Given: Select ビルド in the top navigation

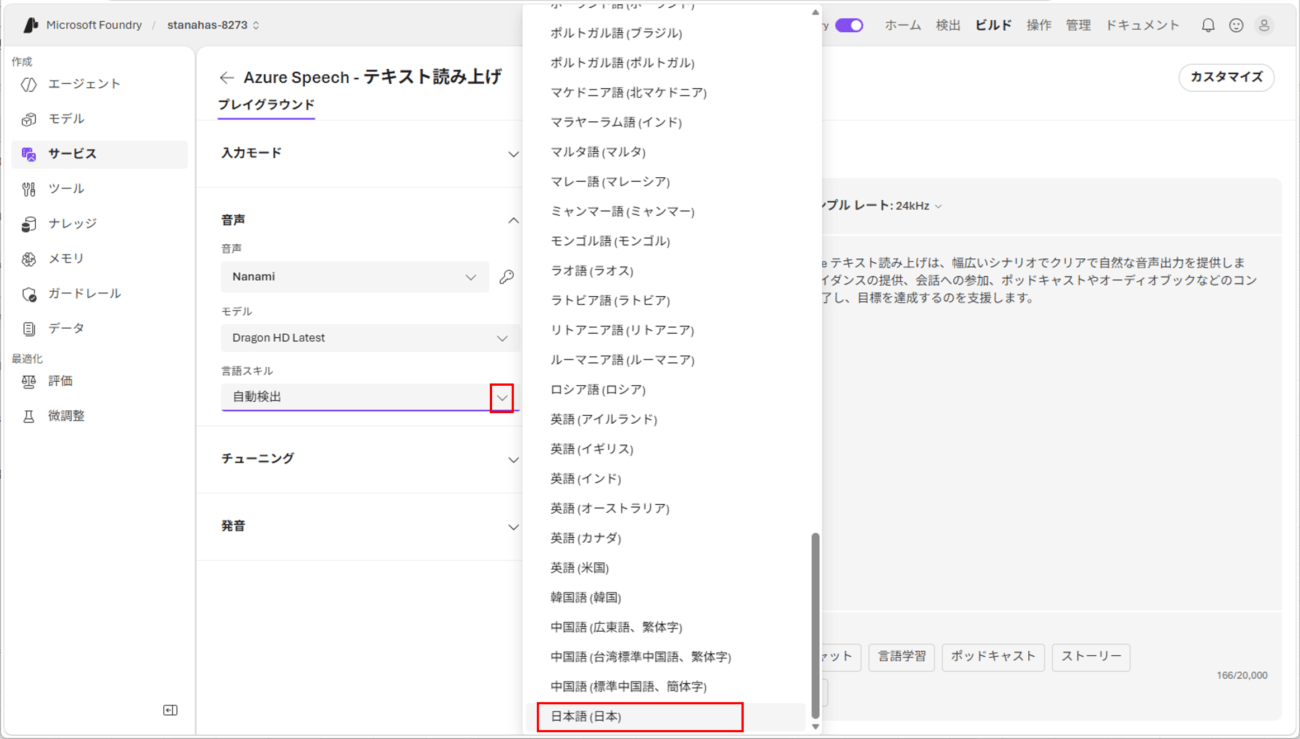Looking at the screenshot, I should pyautogui.click(x=994, y=25).
